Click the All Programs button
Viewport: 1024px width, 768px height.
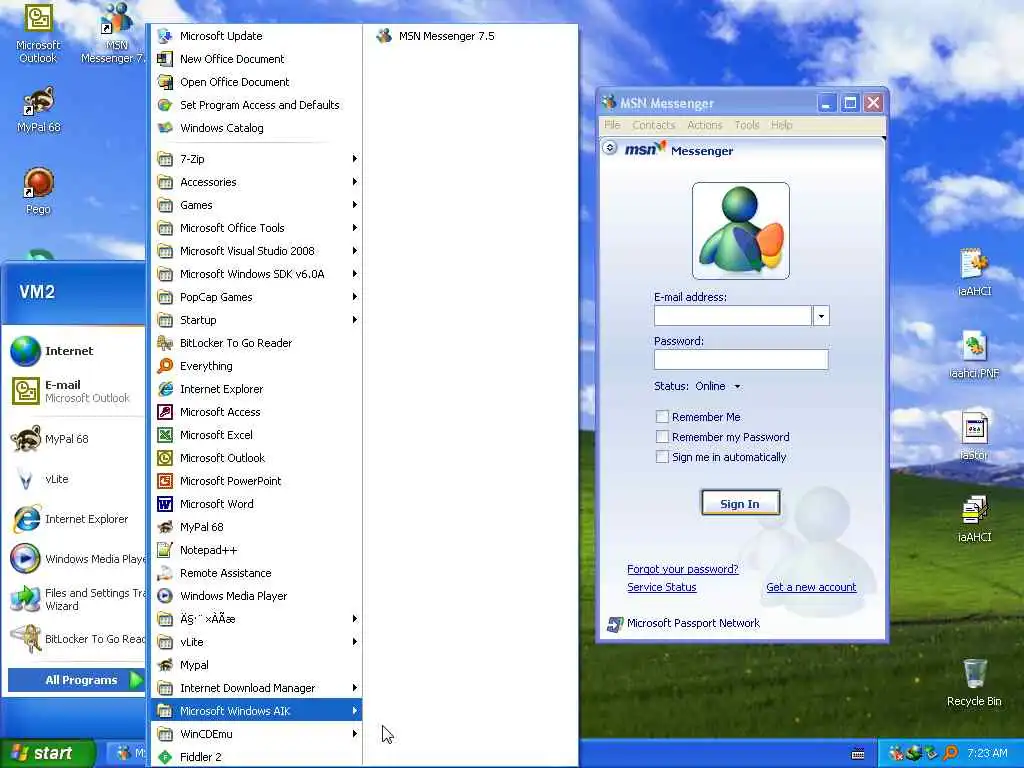point(75,680)
